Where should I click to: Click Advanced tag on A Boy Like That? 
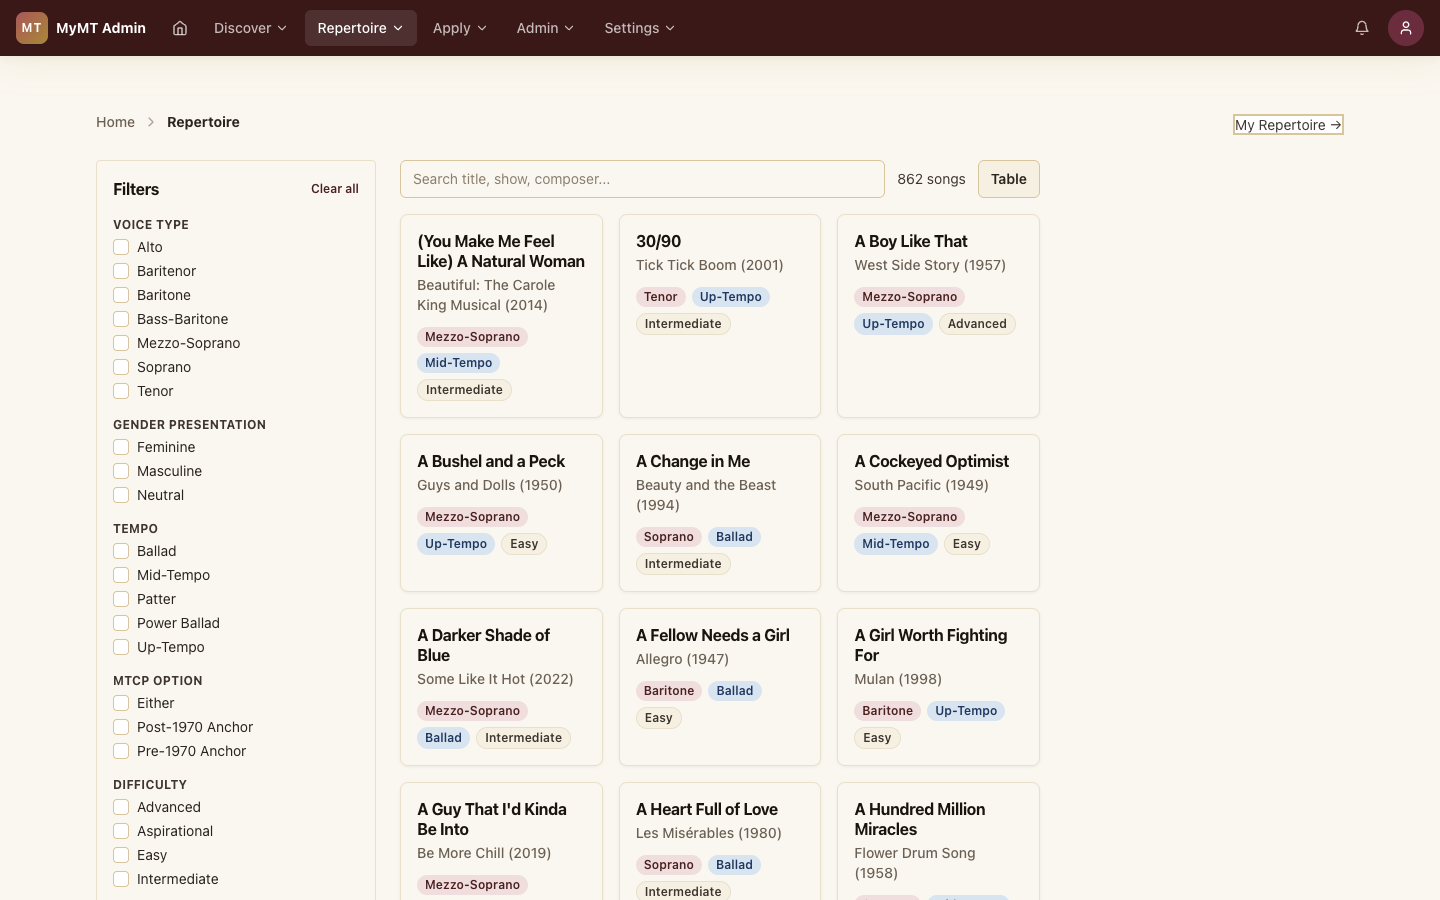977,324
